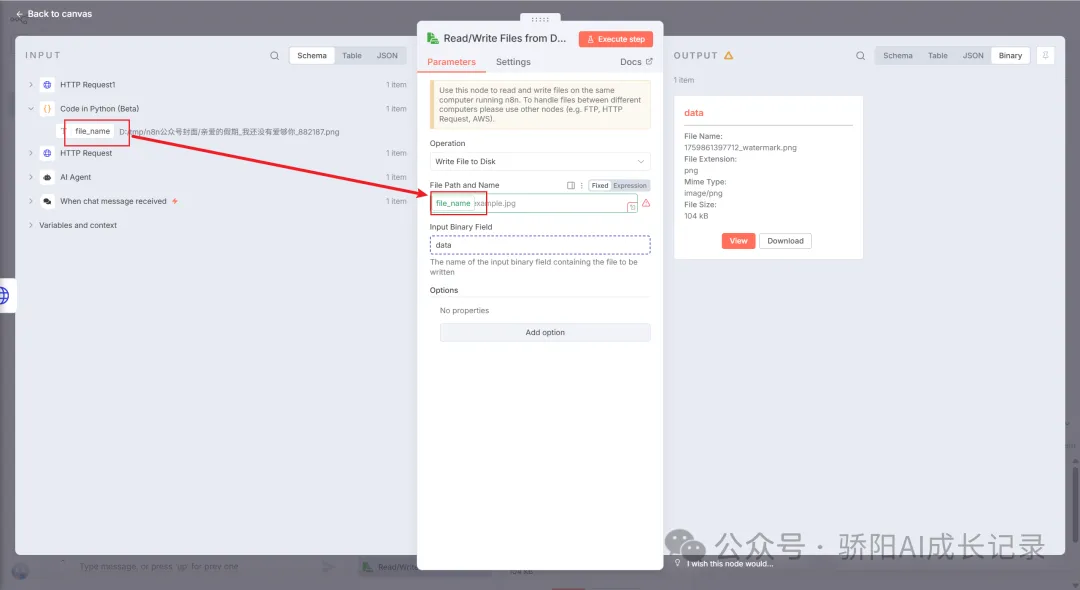Click the vertical scrollbar at right edge

[x=1074, y=504]
